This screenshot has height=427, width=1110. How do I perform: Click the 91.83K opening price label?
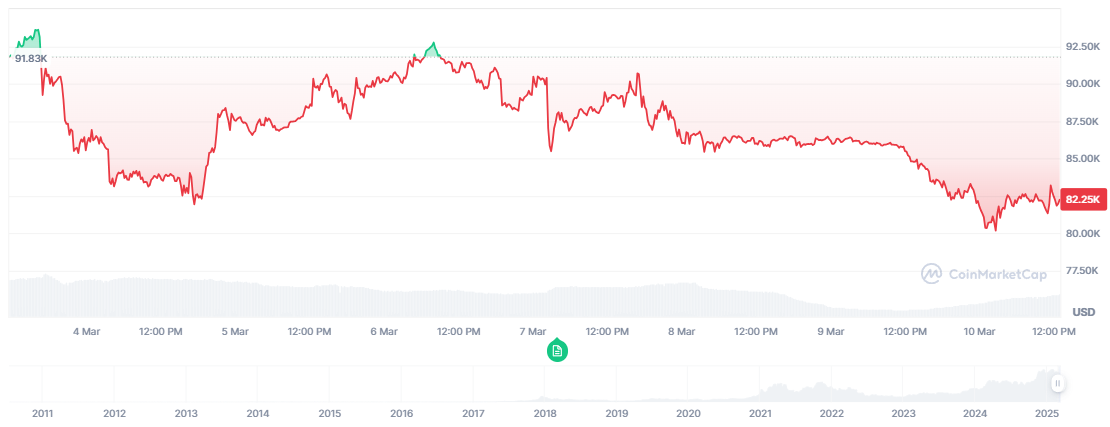tap(31, 59)
